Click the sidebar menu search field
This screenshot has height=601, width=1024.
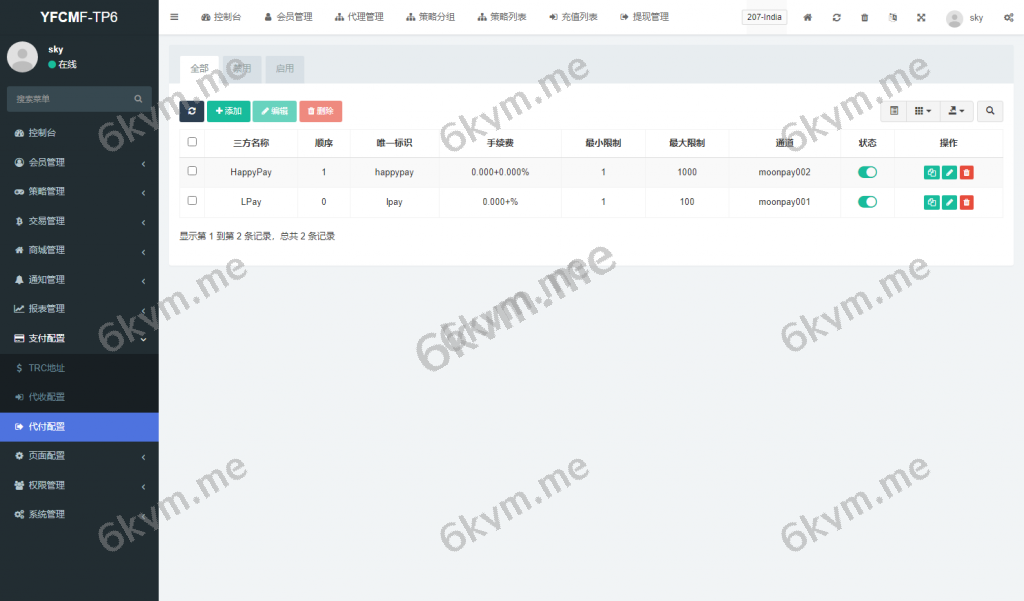tap(72, 99)
